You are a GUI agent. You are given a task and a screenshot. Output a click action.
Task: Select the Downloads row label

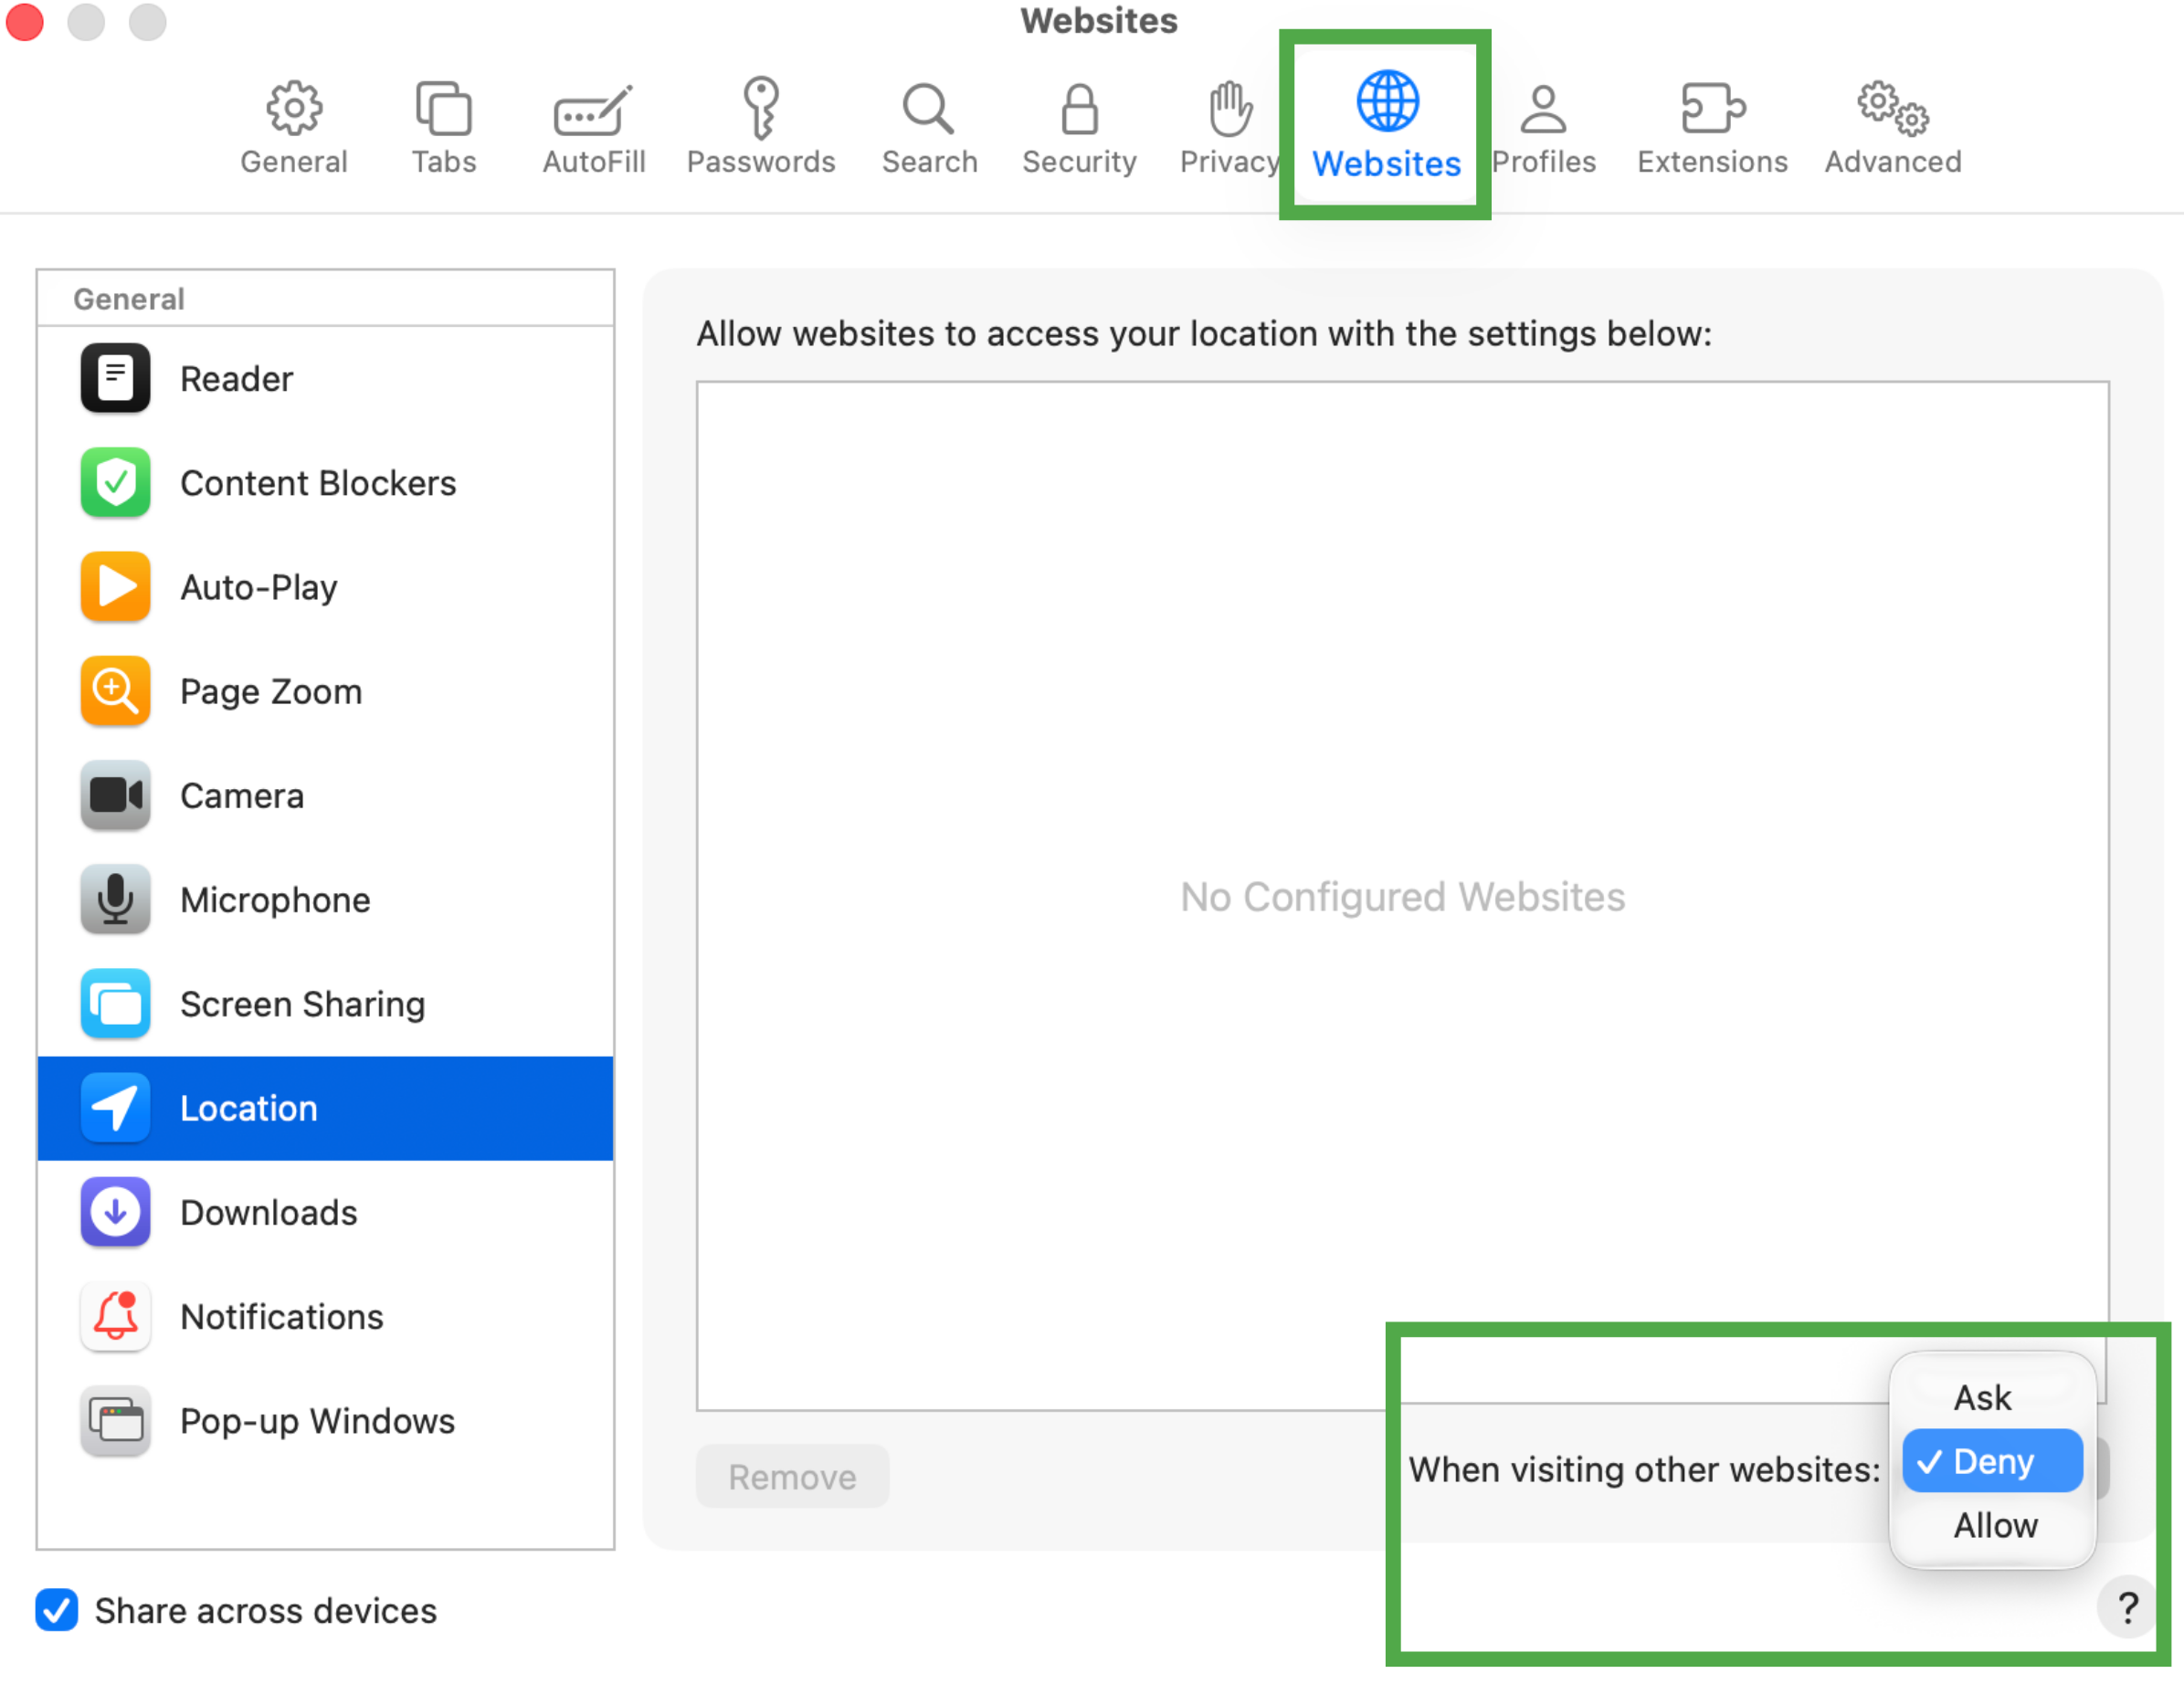269,1212
